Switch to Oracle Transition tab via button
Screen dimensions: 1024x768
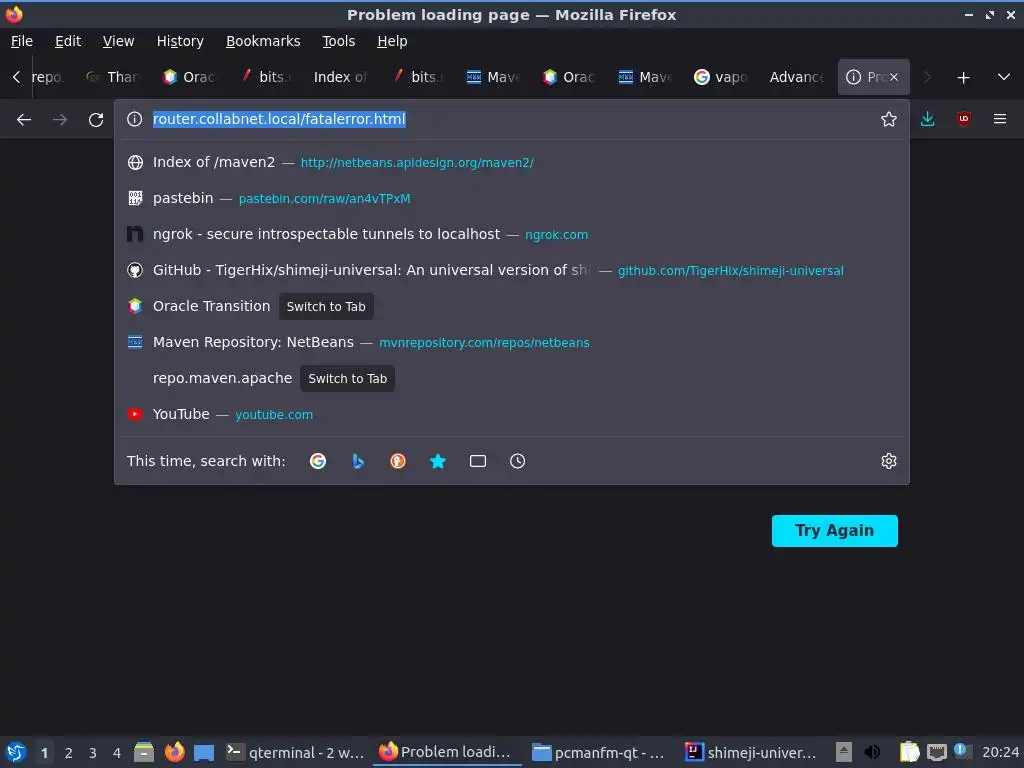[326, 306]
